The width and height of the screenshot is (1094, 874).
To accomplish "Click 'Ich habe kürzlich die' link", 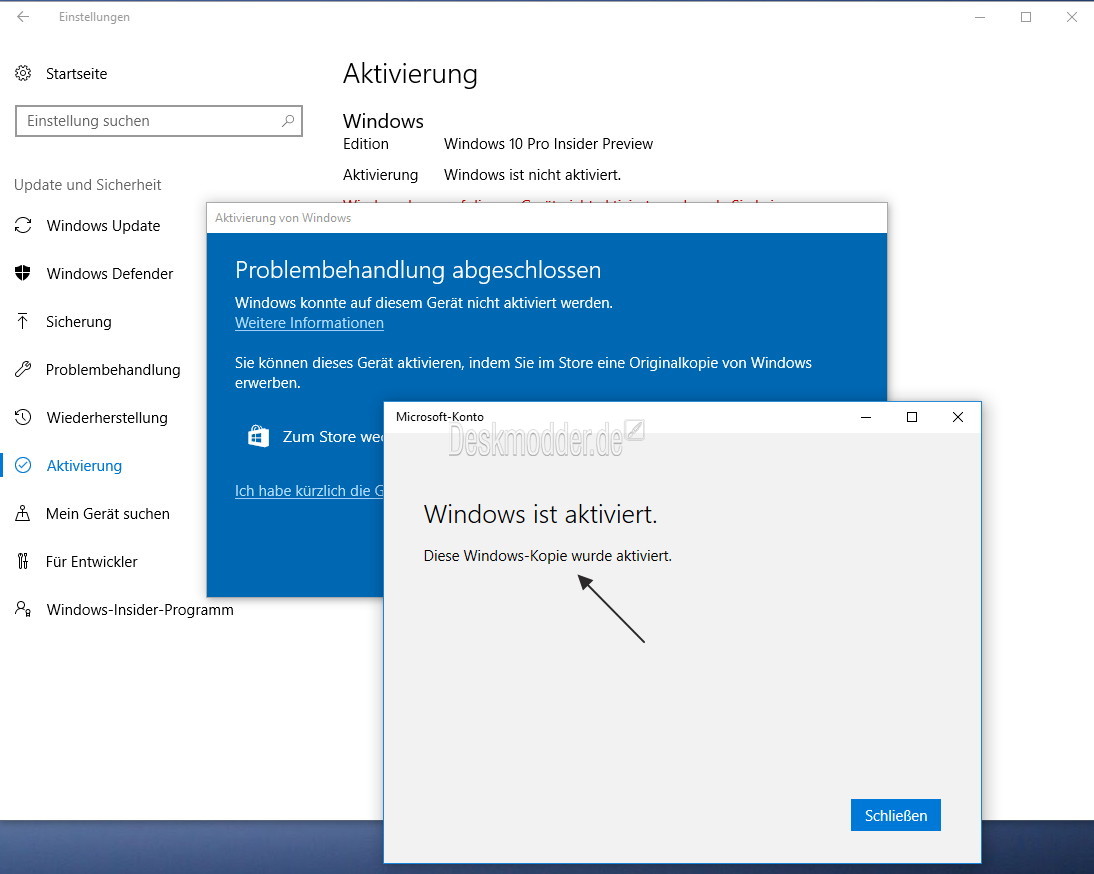I will (x=309, y=491).
